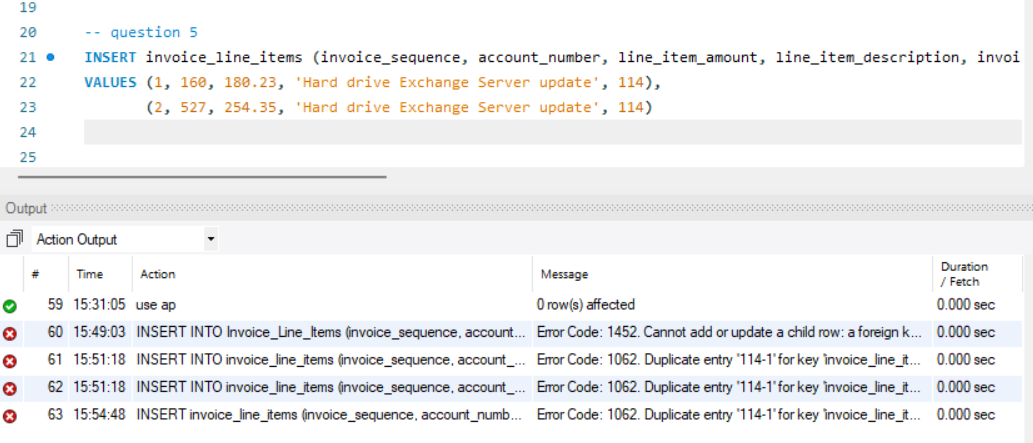This screenshot has height=443, width=1033.
Task: Click line number 23 in the gutter
Action: point(28,107)
